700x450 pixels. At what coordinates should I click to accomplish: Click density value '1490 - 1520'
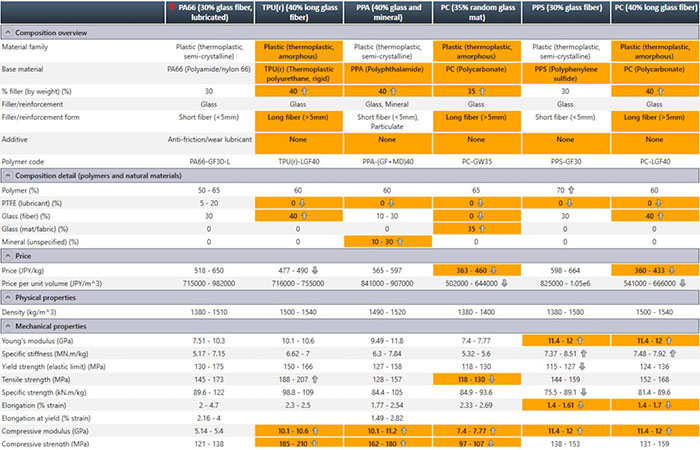tap(387, 312)
